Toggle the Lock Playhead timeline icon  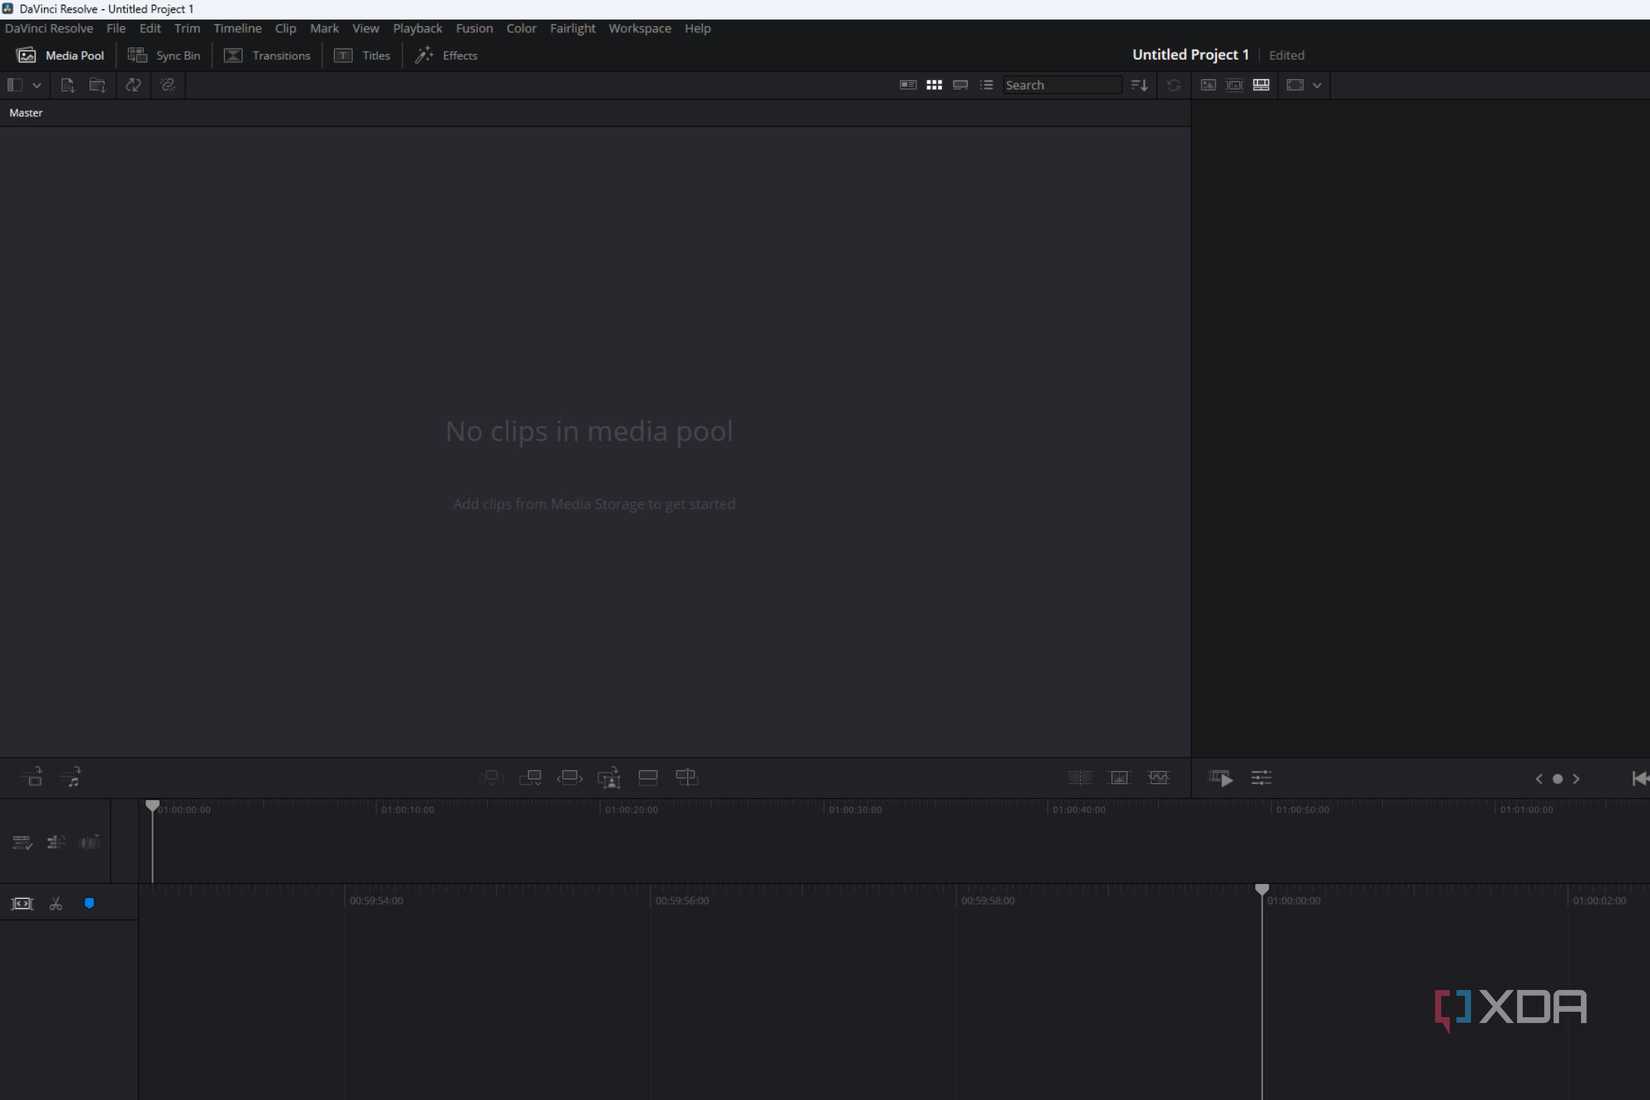coord(22,904)
